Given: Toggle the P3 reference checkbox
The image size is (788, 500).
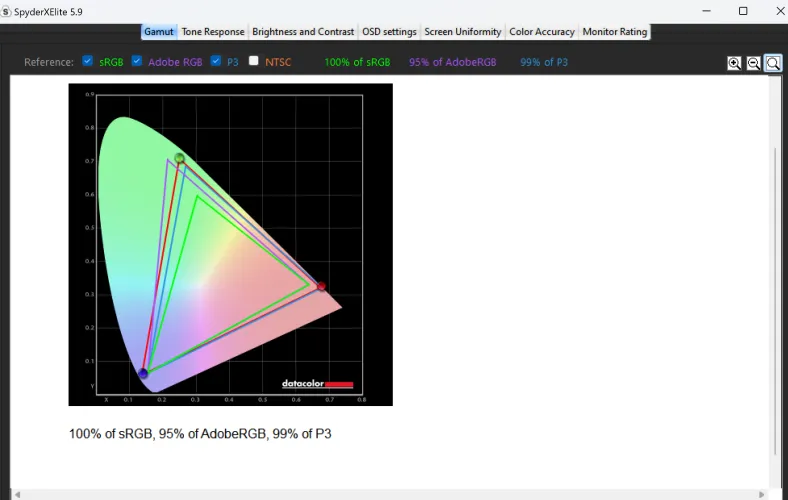Looking at the screenshot, I should tap(216, 61).
